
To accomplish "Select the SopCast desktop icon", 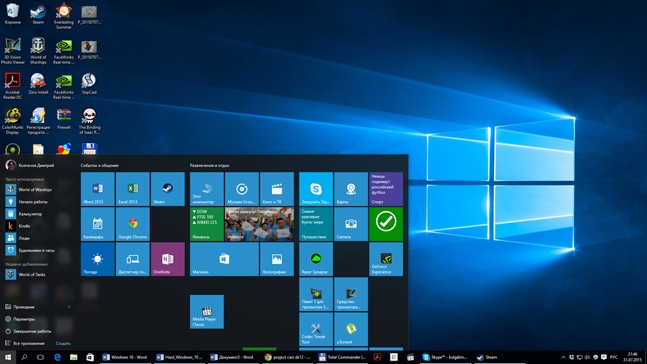I will pyautogui.click(x=89, y=84).
